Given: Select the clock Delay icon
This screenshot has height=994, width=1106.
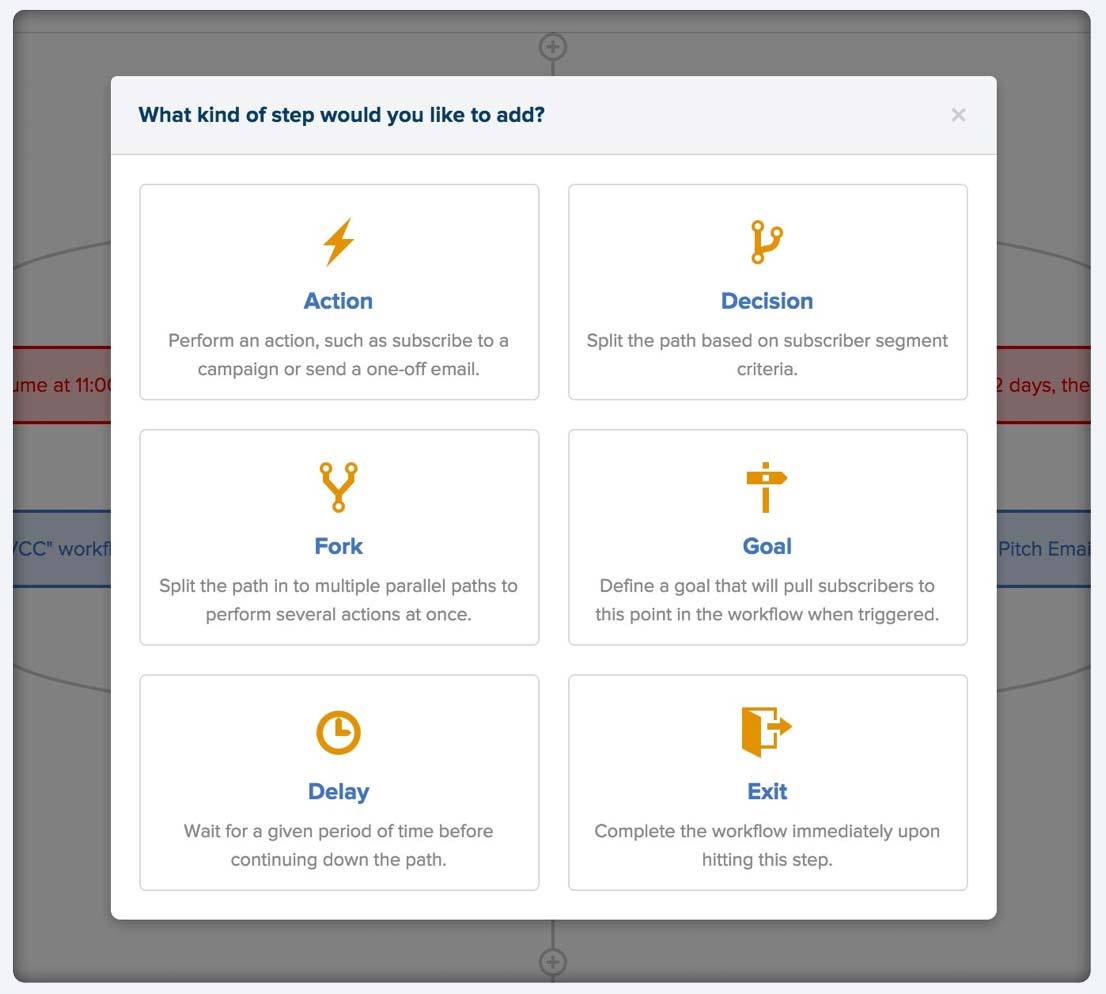Looking at the screenshot, I should [x=338, y=733].
